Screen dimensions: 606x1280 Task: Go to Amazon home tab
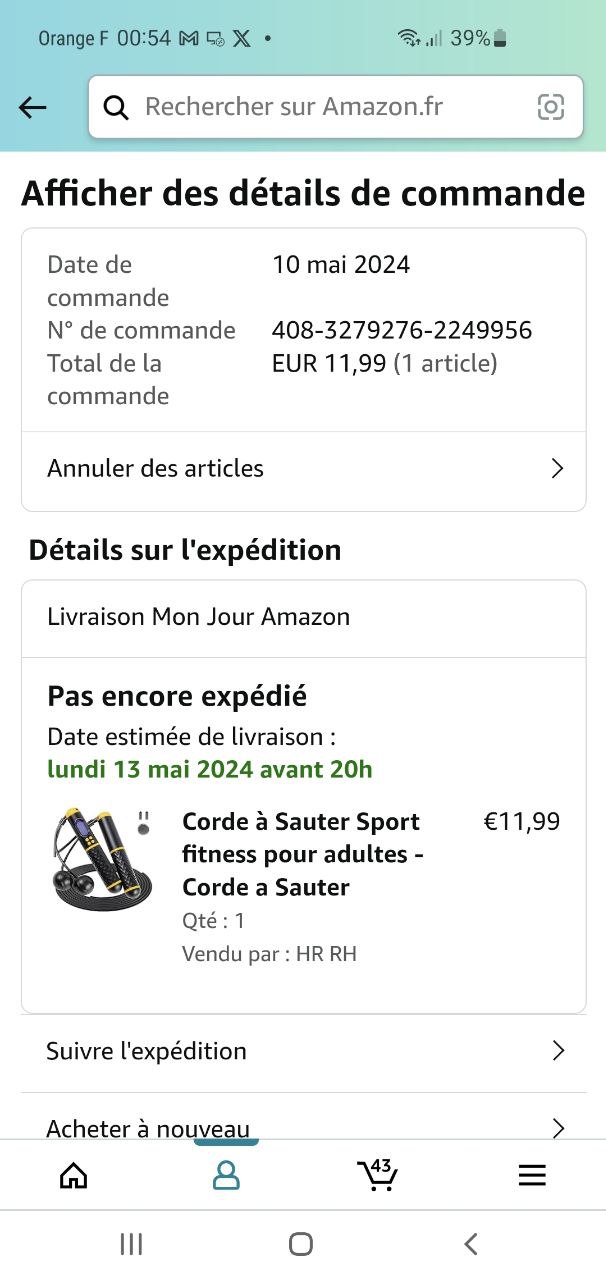pos(74,1175)
